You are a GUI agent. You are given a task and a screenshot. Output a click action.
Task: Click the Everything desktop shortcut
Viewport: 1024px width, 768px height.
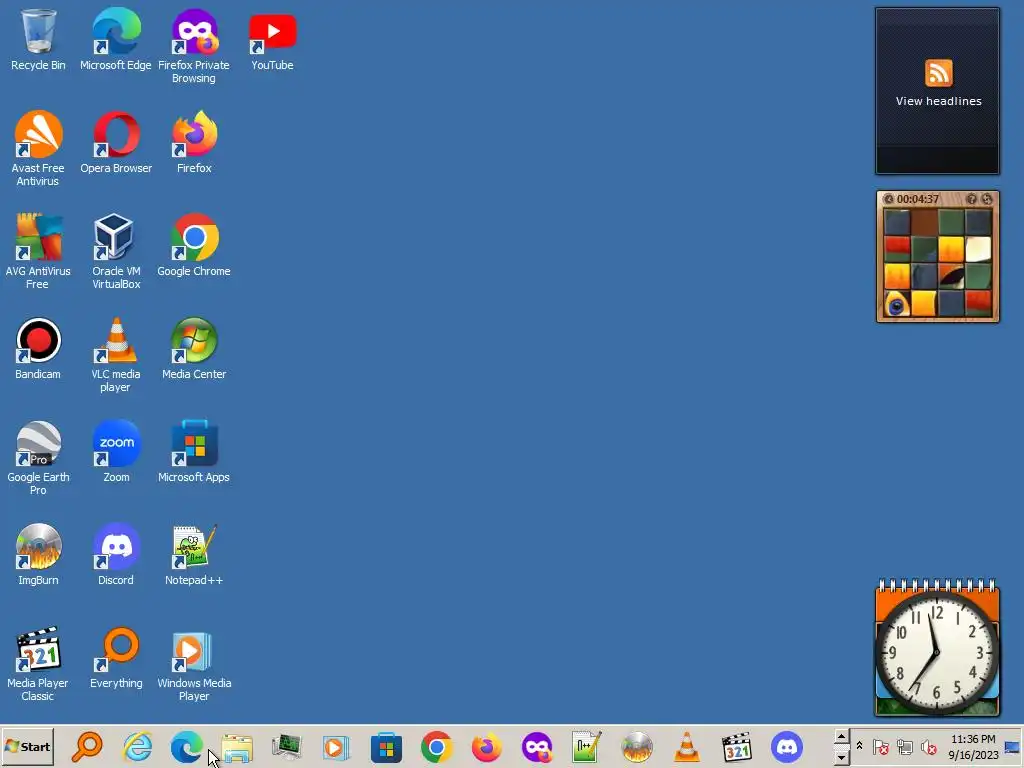click(x=116, y=657)
